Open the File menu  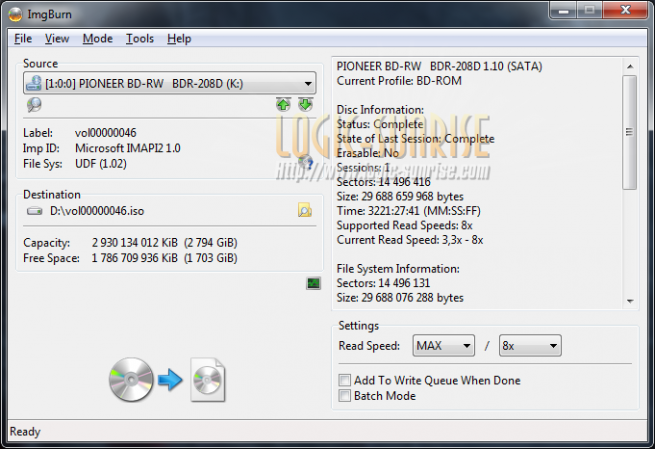point(23,39)
